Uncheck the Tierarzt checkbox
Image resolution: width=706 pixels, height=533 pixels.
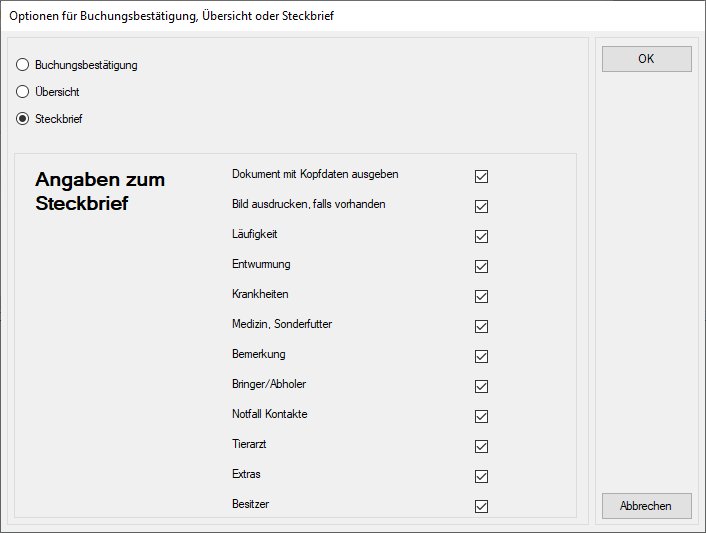[481, 446]
